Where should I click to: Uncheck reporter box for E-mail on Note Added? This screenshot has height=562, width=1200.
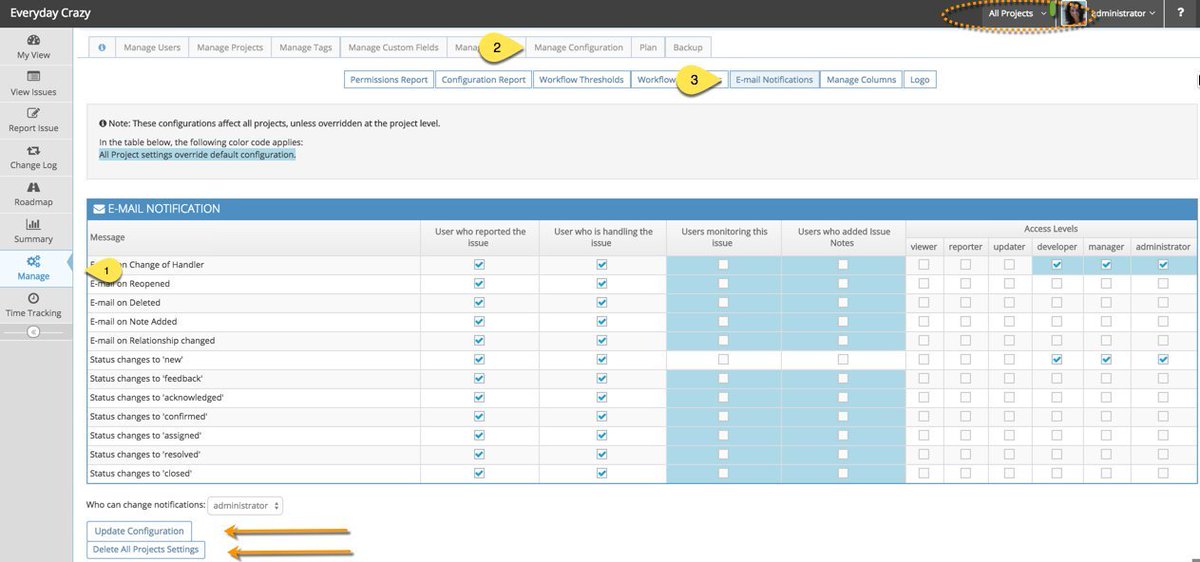[x=479, y=322]
